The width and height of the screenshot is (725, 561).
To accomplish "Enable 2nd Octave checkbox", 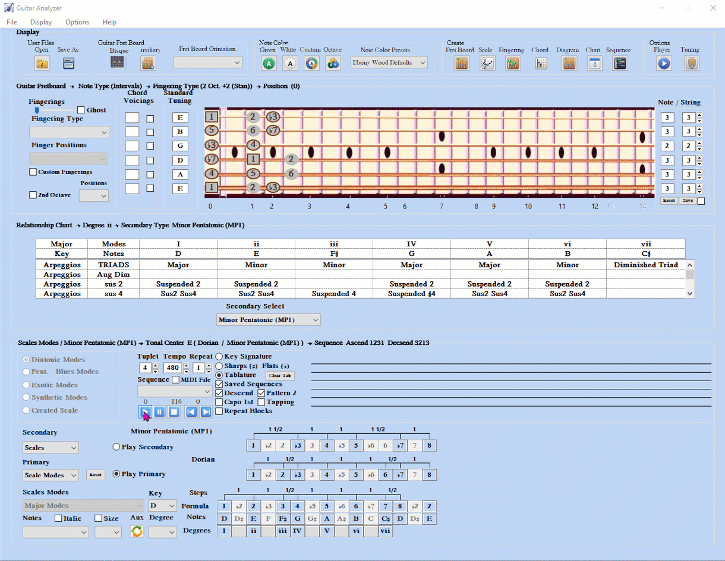I will click(x=33, y=195).
